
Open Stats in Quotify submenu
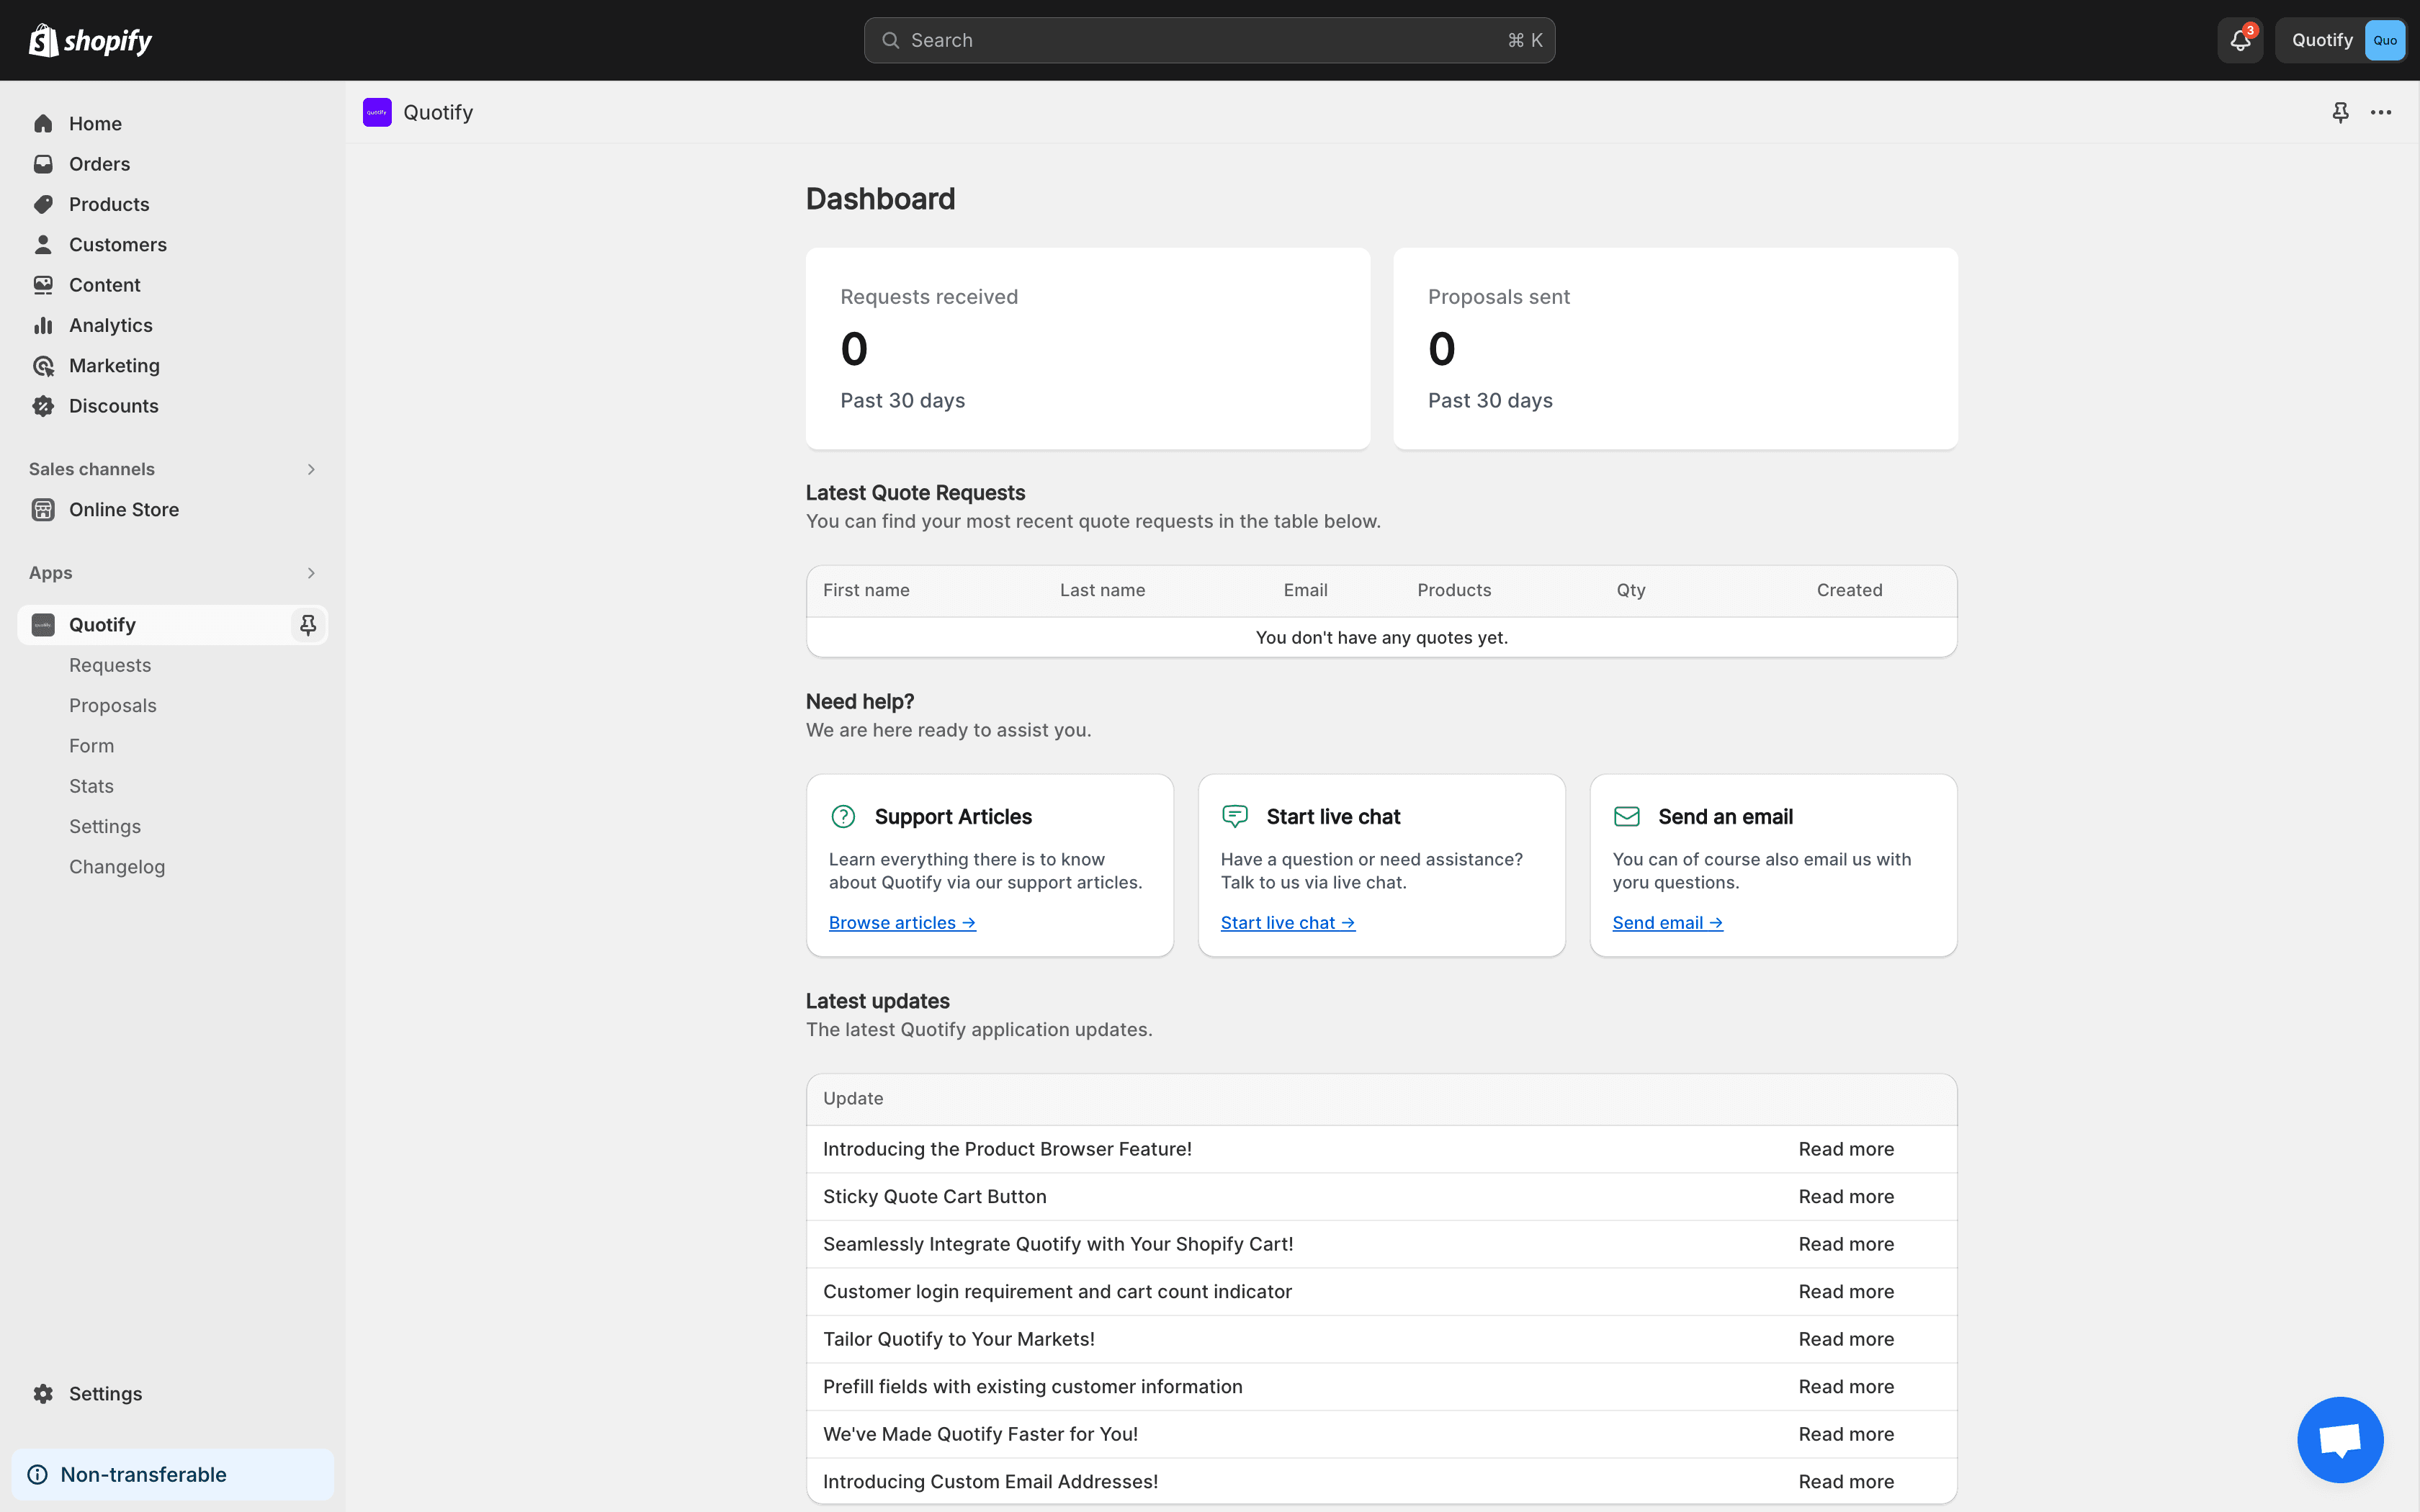[91, 786]
